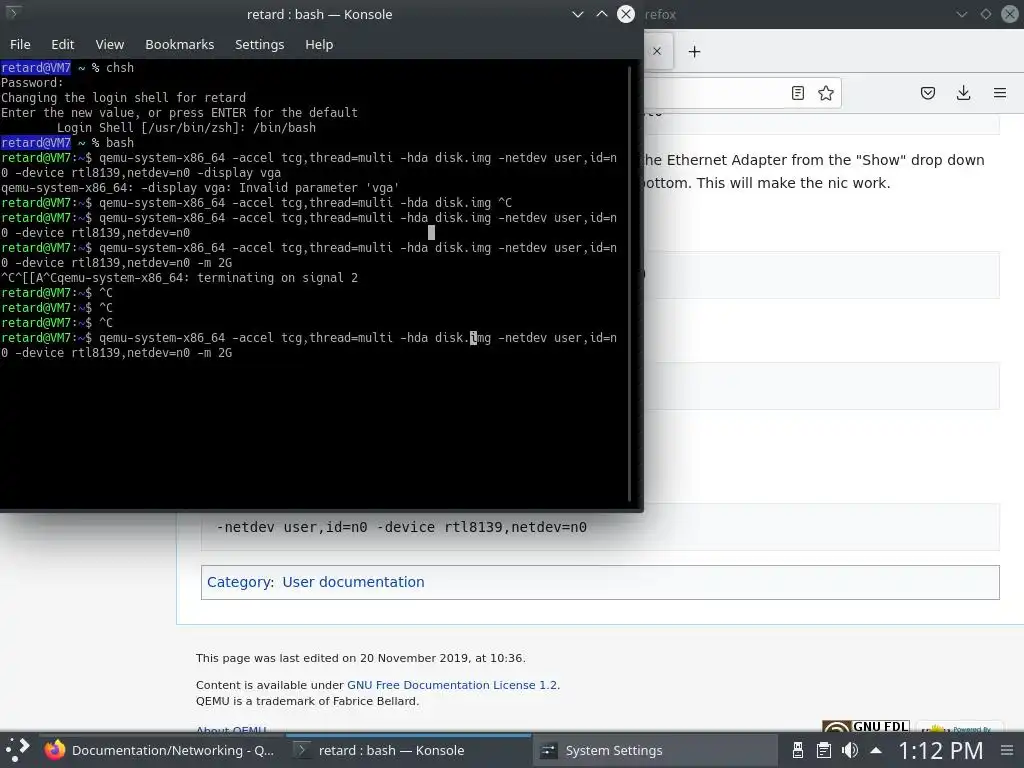Viewport: 1024px width, 768px height.
Task: Click the 1:12 PM clock
Action: (940, 750)
